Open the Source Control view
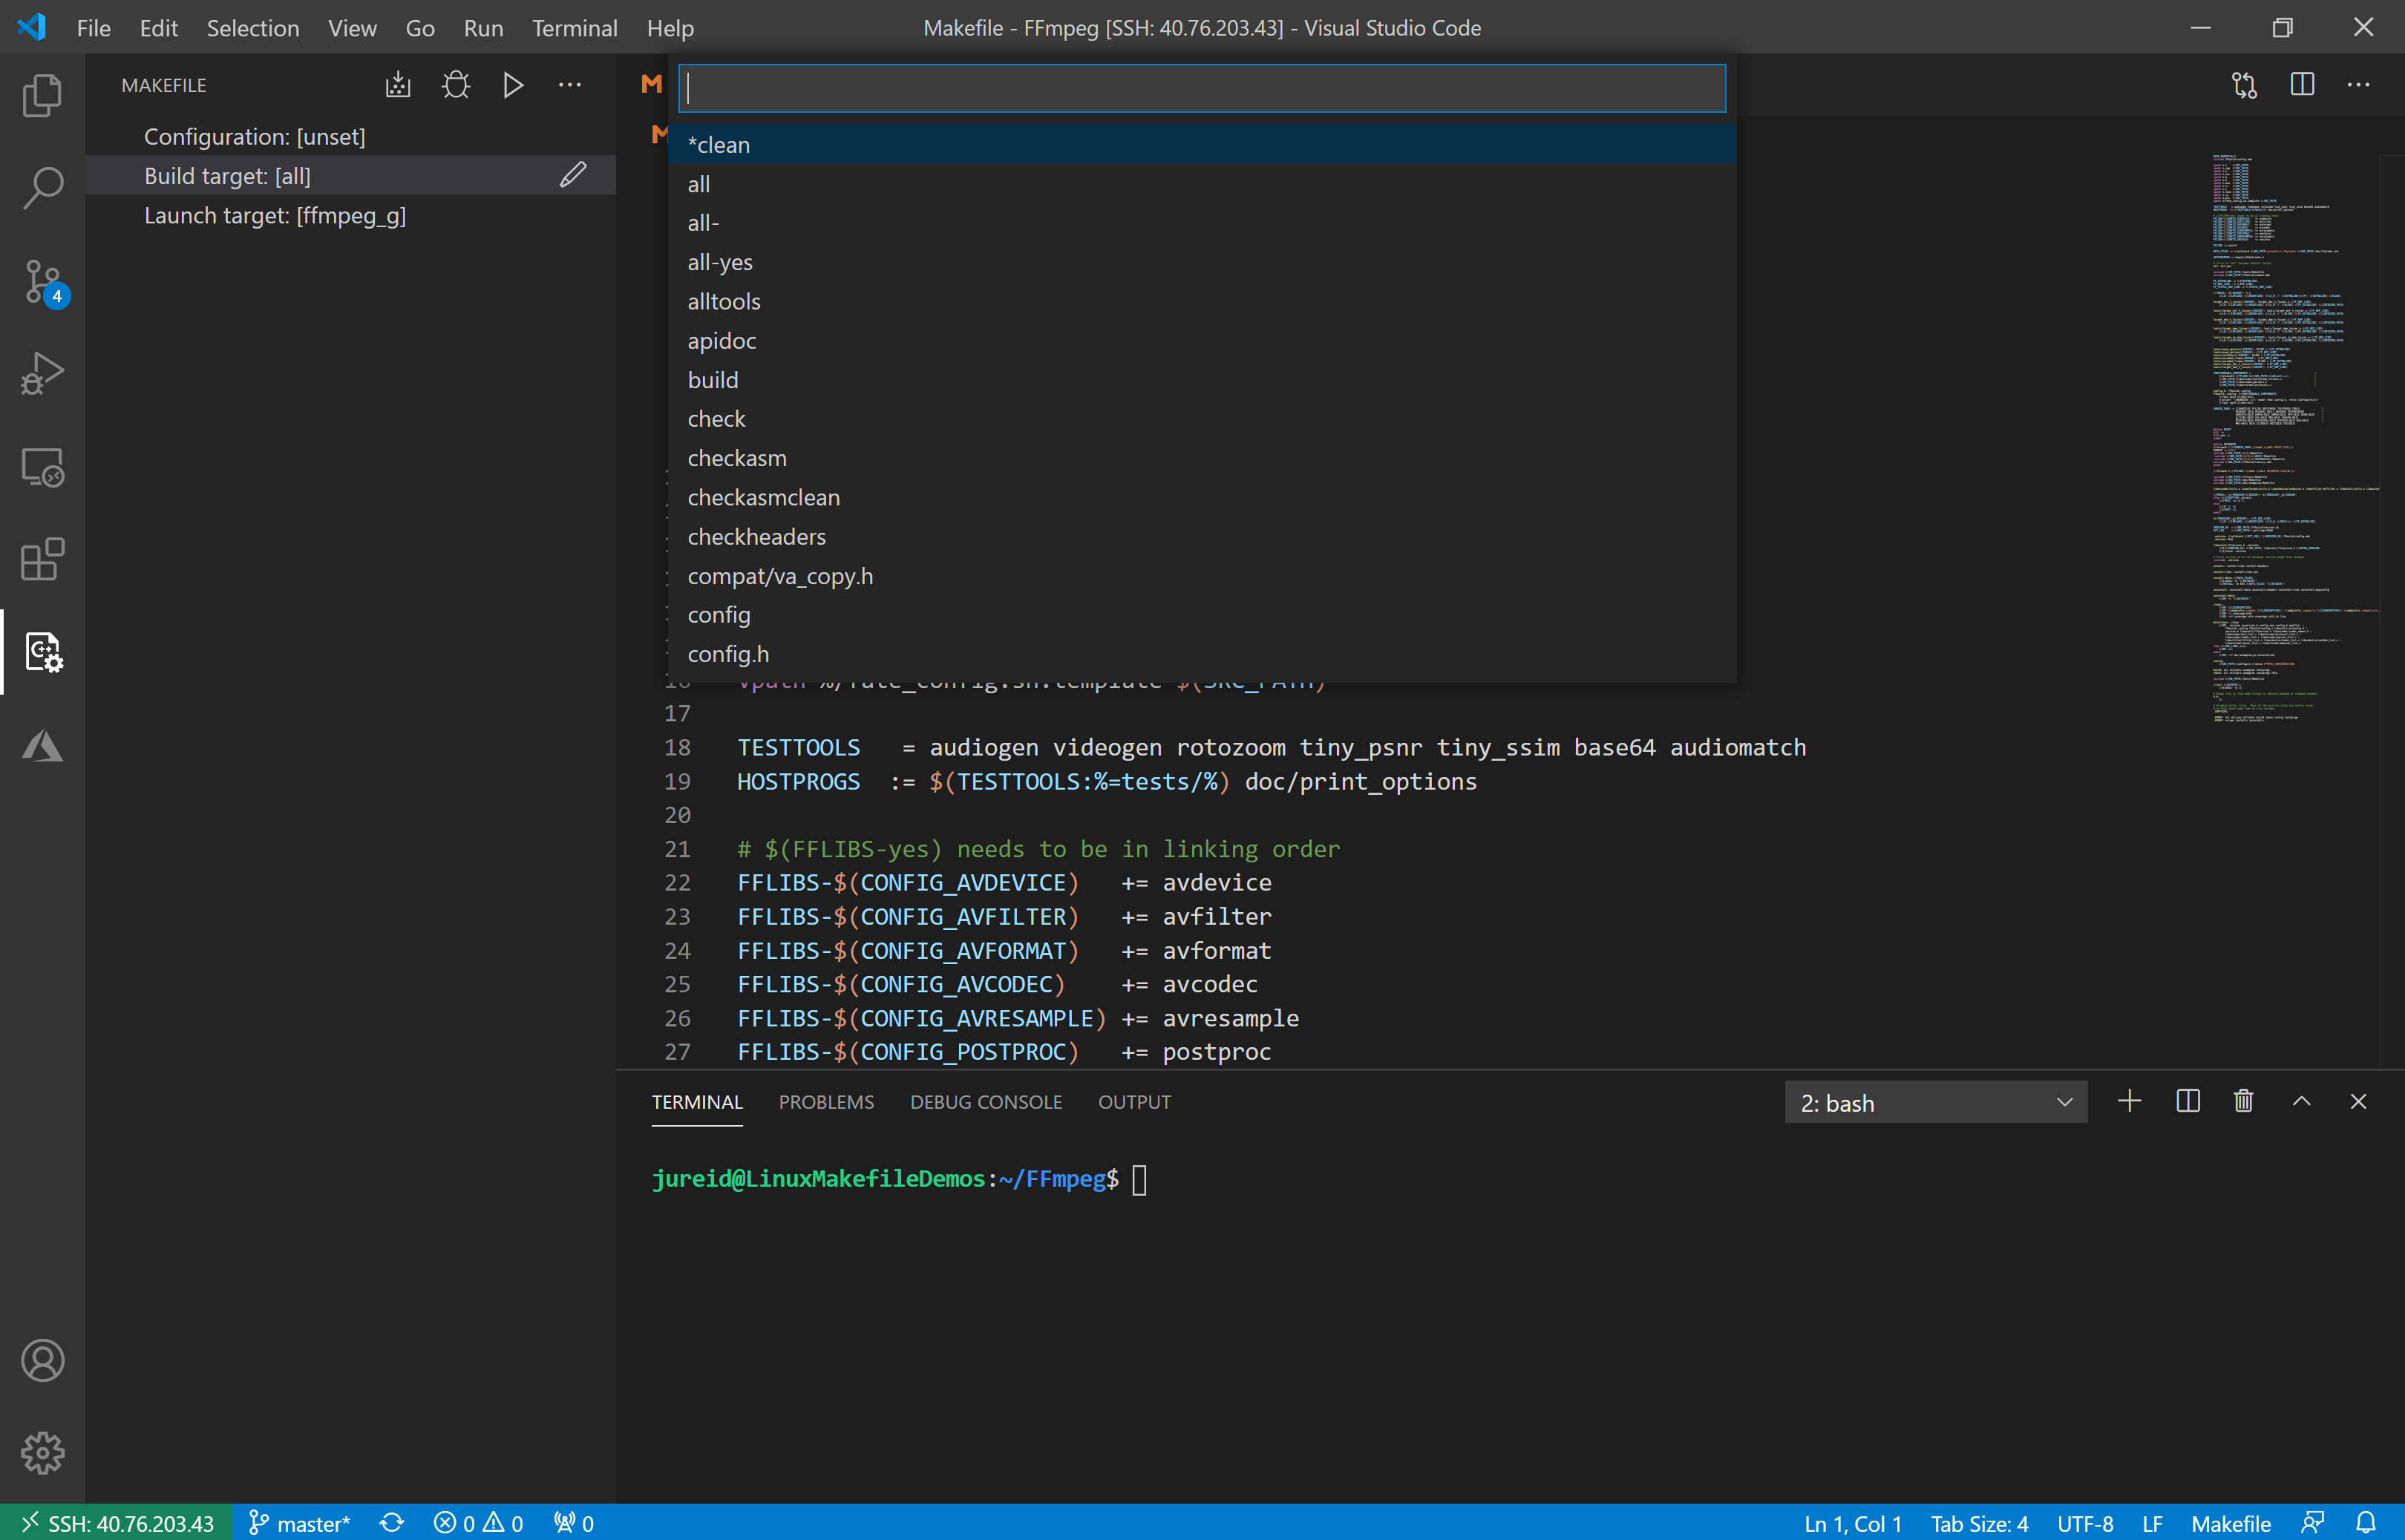This screenshot has width=2405, height=1540. pyautogui.click(x=42, y=281)
